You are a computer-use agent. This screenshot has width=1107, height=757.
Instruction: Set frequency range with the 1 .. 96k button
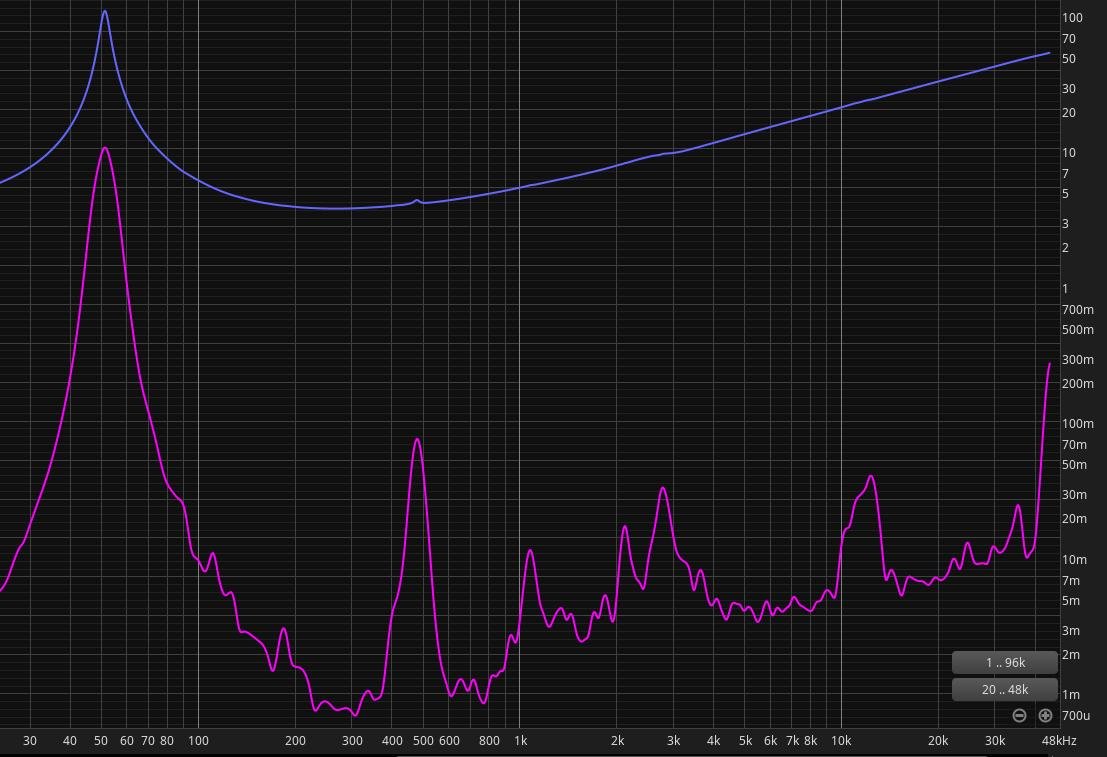[1005, 662]
